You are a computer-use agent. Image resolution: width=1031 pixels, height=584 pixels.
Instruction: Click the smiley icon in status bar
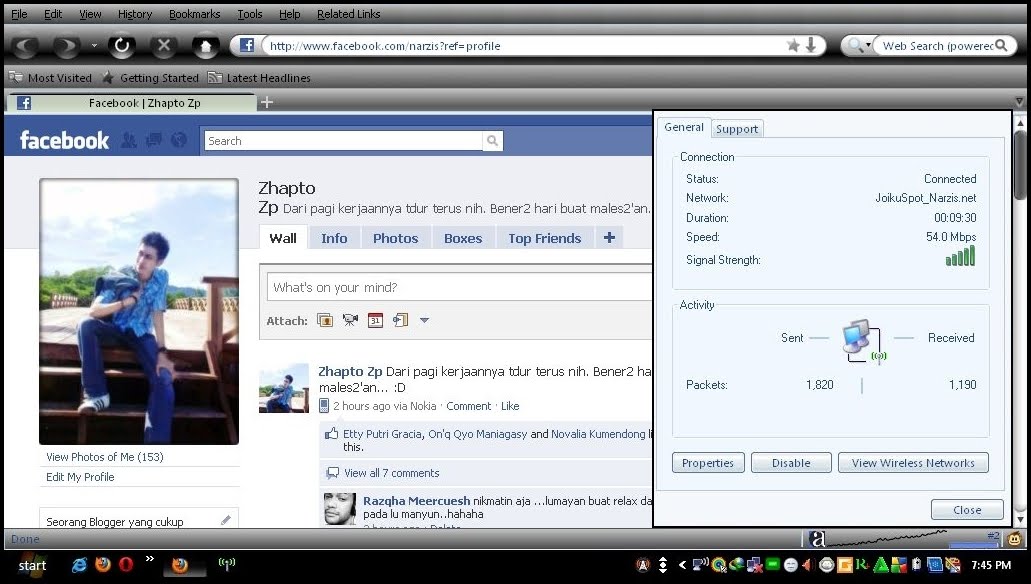(x=1016, y=539)
